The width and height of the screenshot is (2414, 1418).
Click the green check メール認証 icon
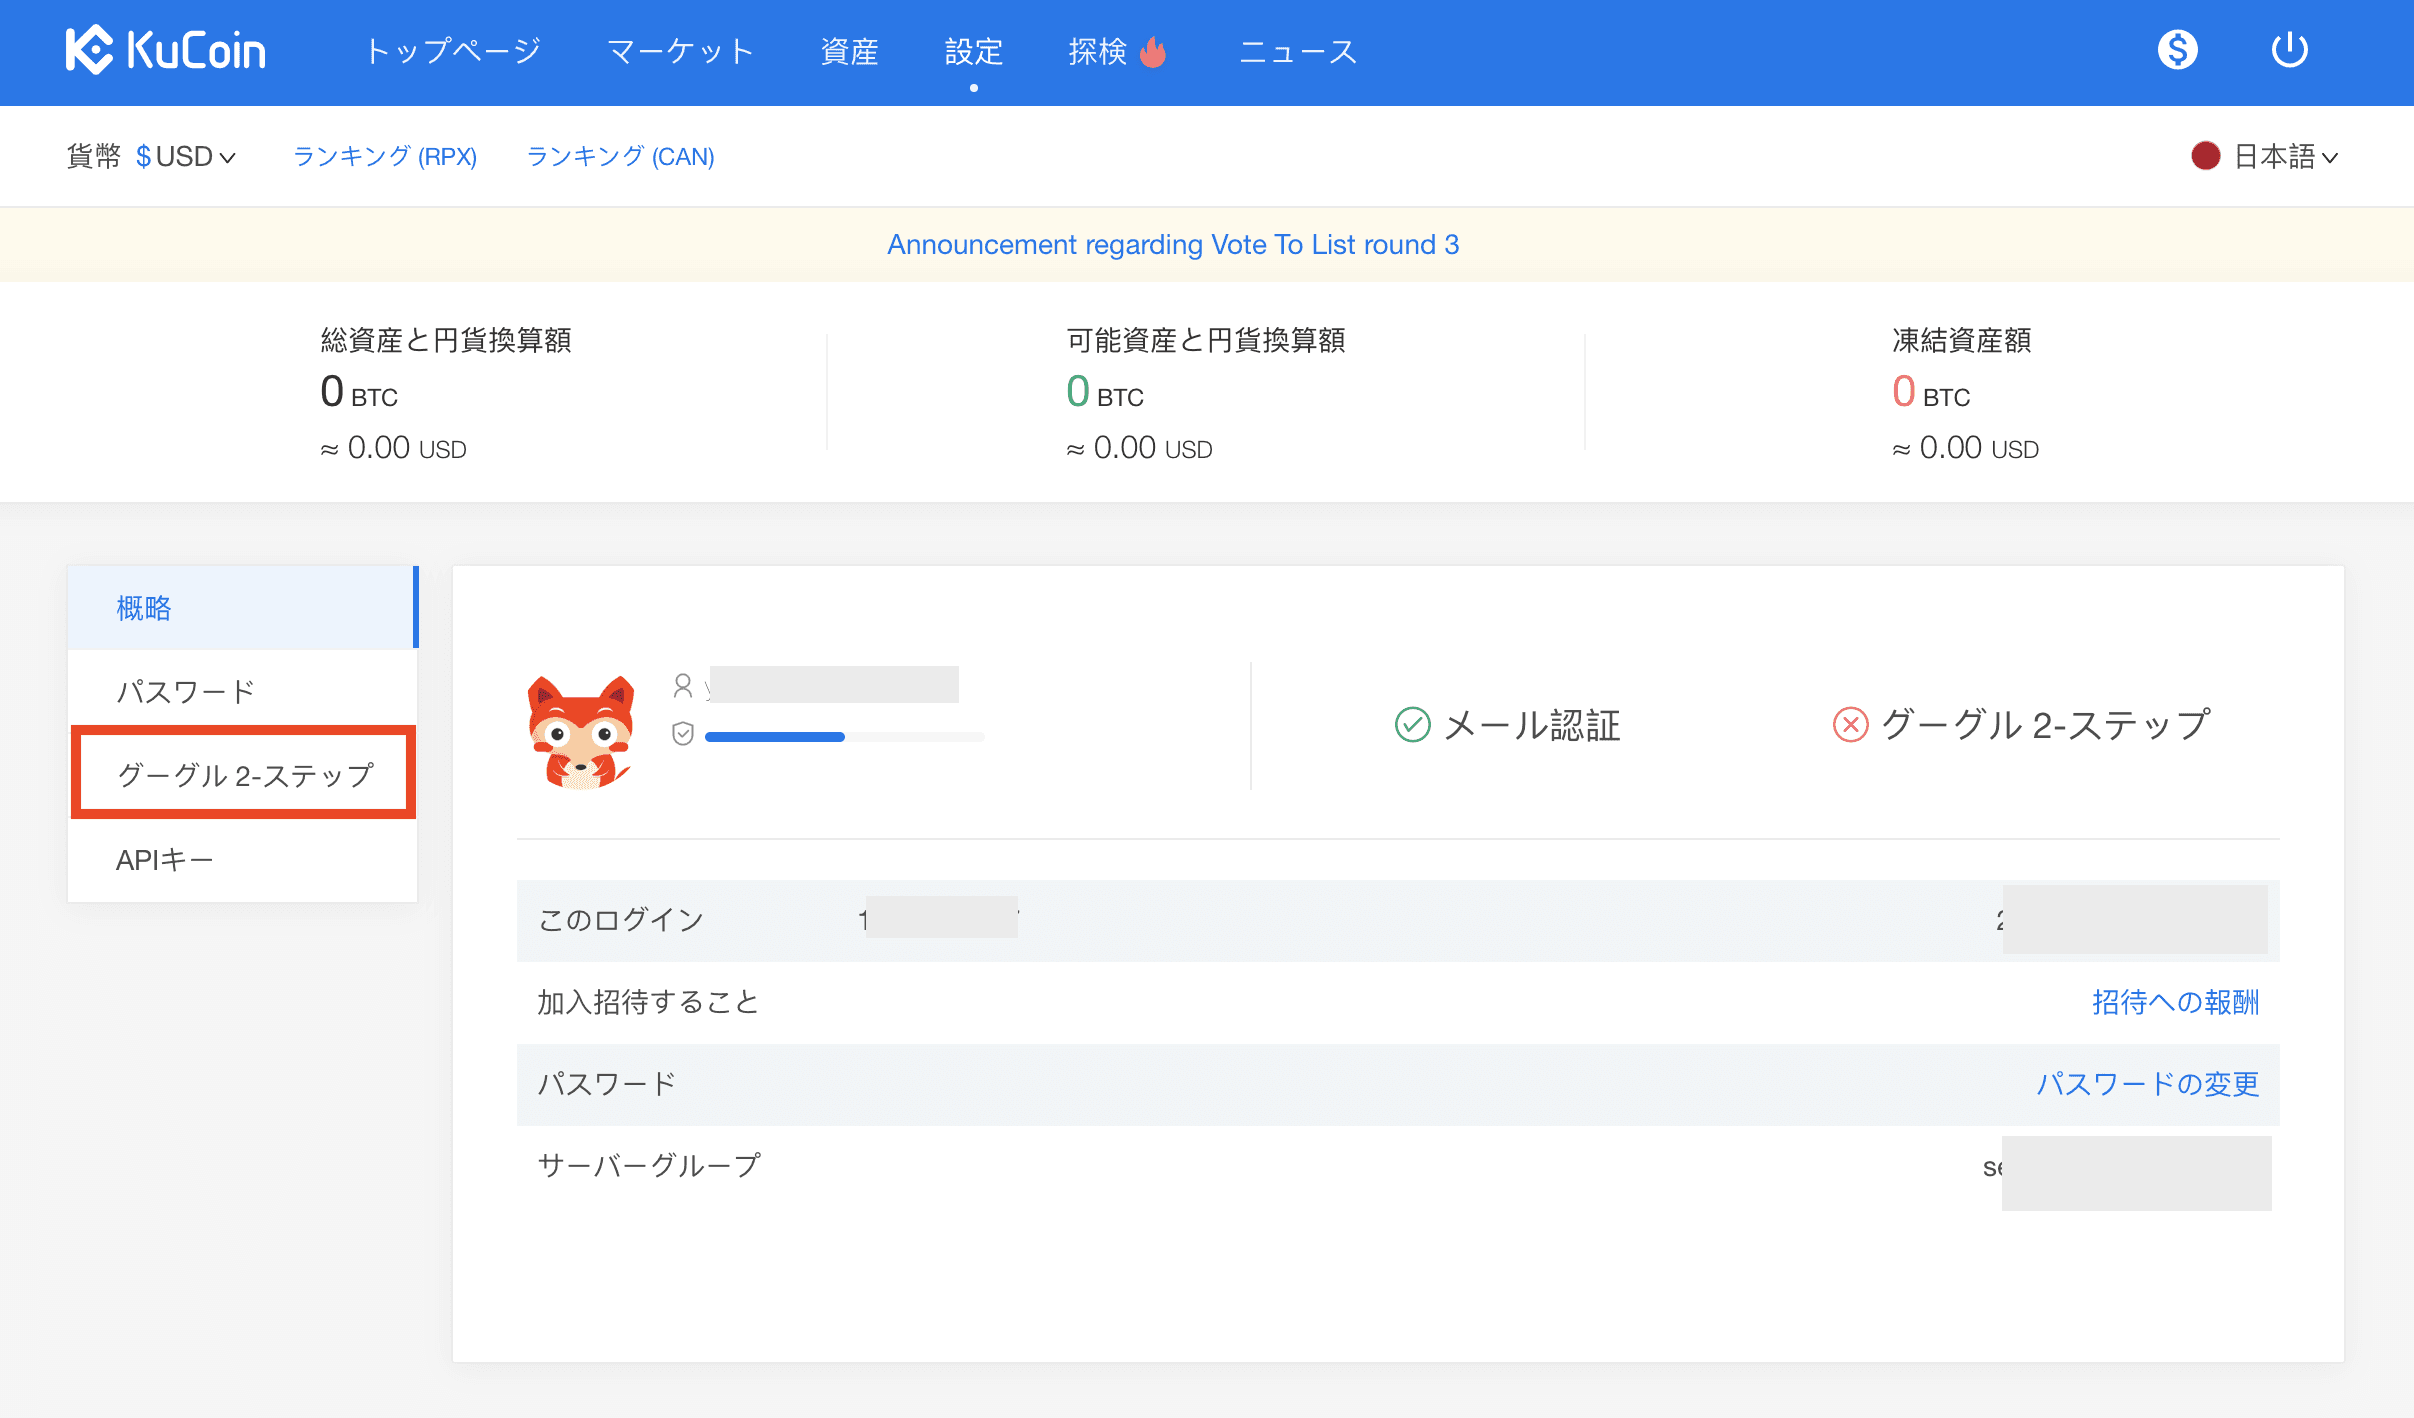click(x=1412, y=725)
